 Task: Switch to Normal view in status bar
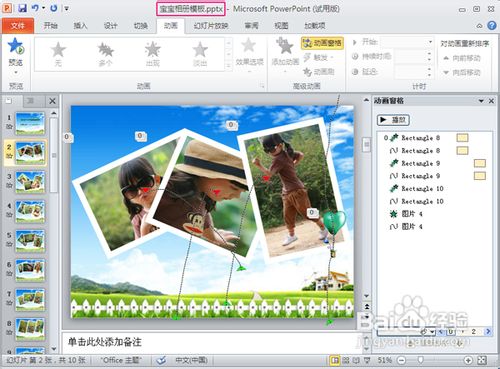click(335, 360)
